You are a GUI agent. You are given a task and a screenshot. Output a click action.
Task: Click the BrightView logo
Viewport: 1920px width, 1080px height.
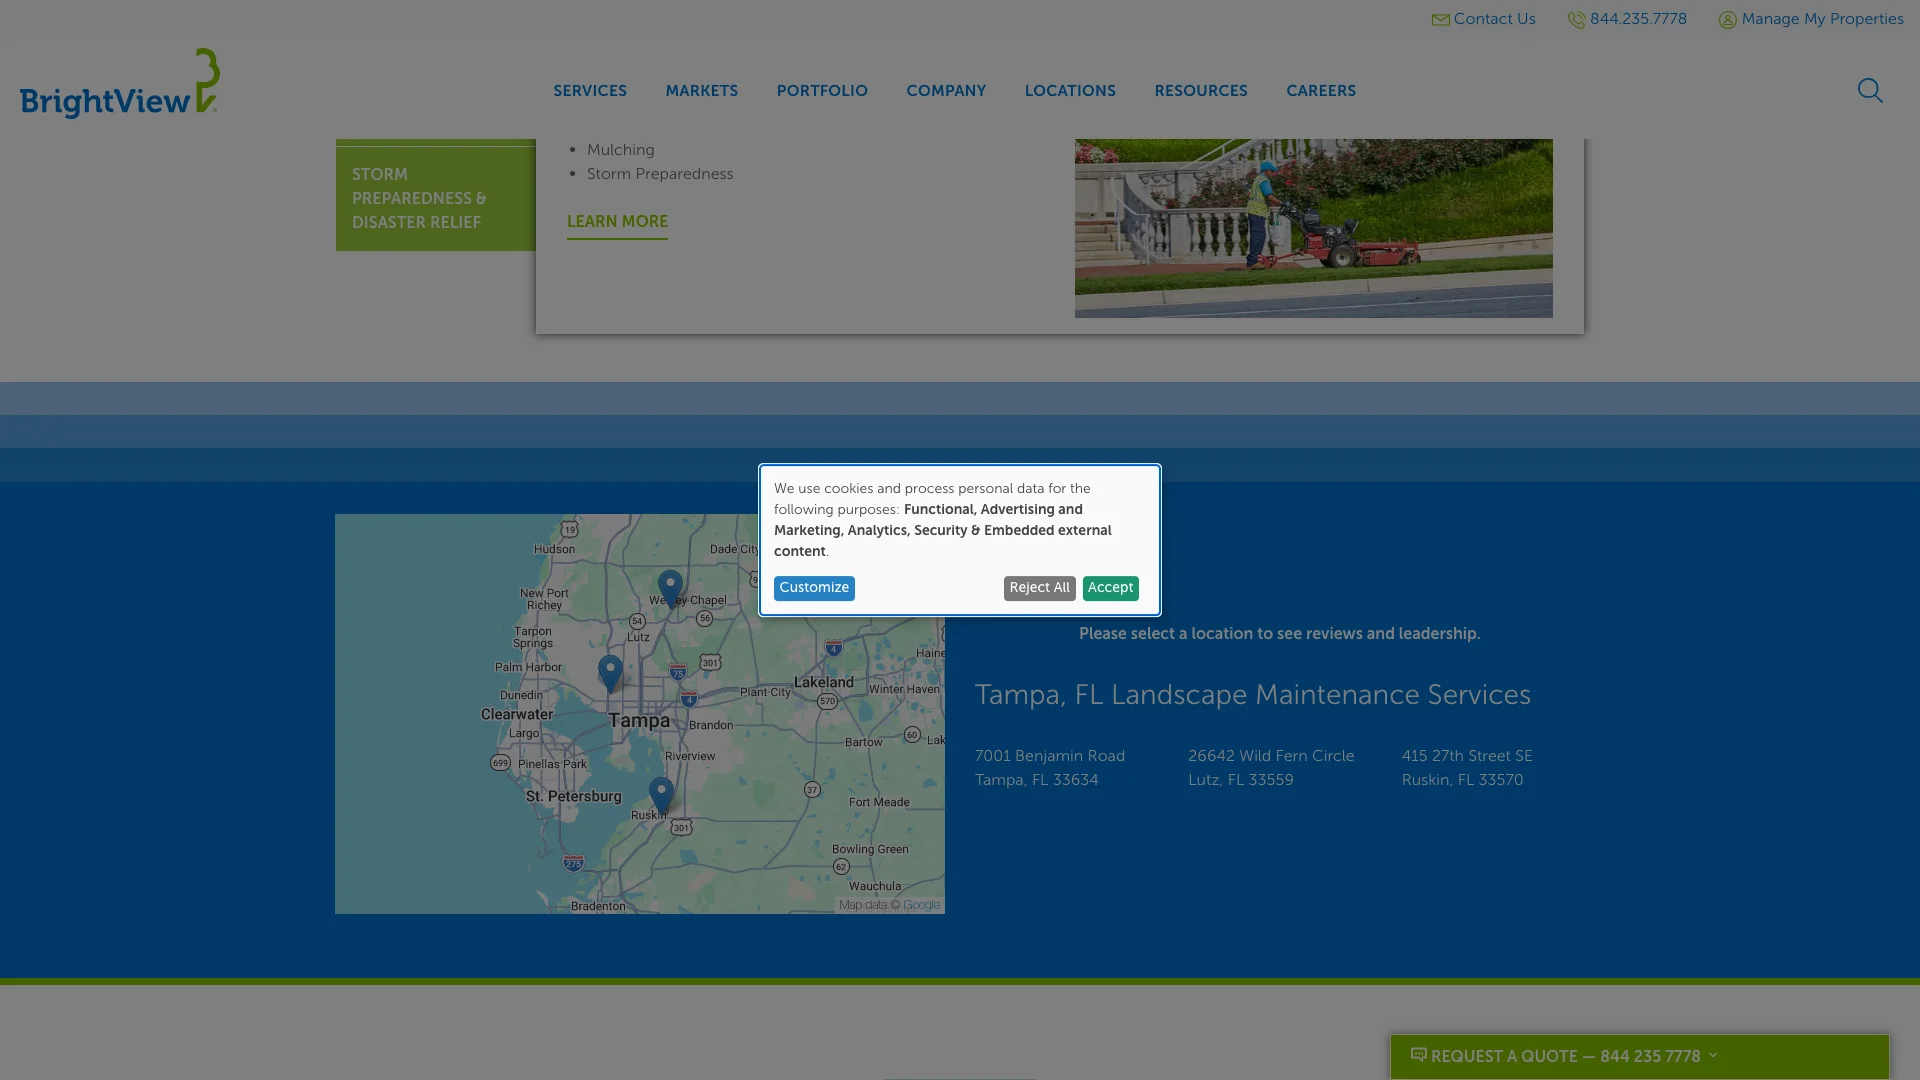(x=117, y=84)
